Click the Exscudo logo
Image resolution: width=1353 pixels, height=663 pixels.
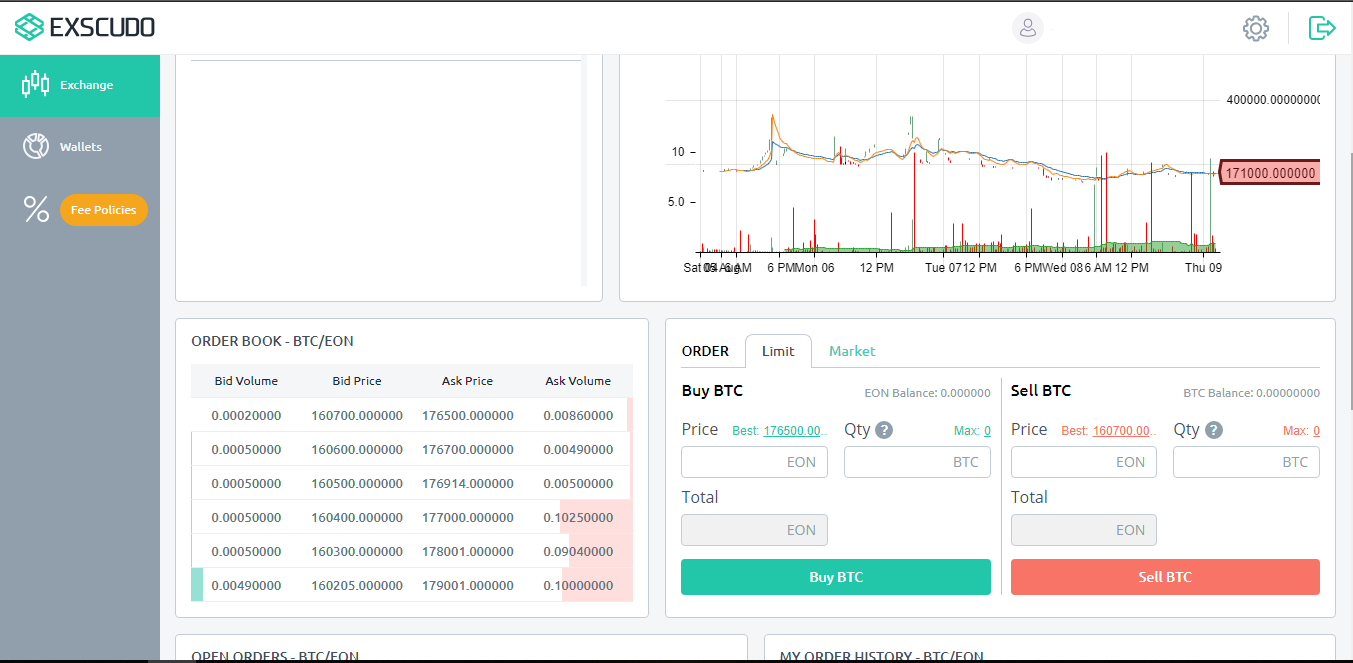[85, 27]
